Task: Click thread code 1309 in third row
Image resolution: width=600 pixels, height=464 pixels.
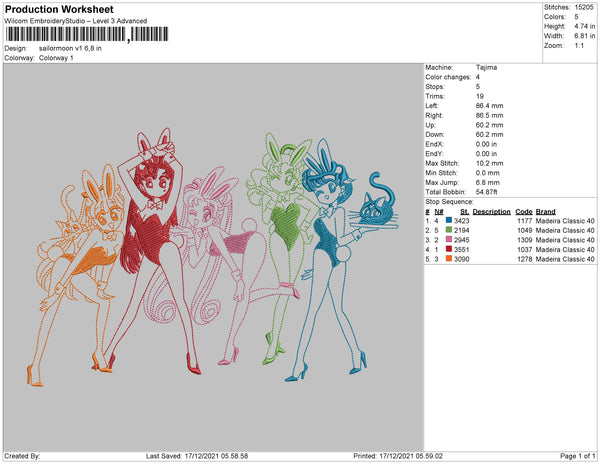Action: click(x=525, y=240)
